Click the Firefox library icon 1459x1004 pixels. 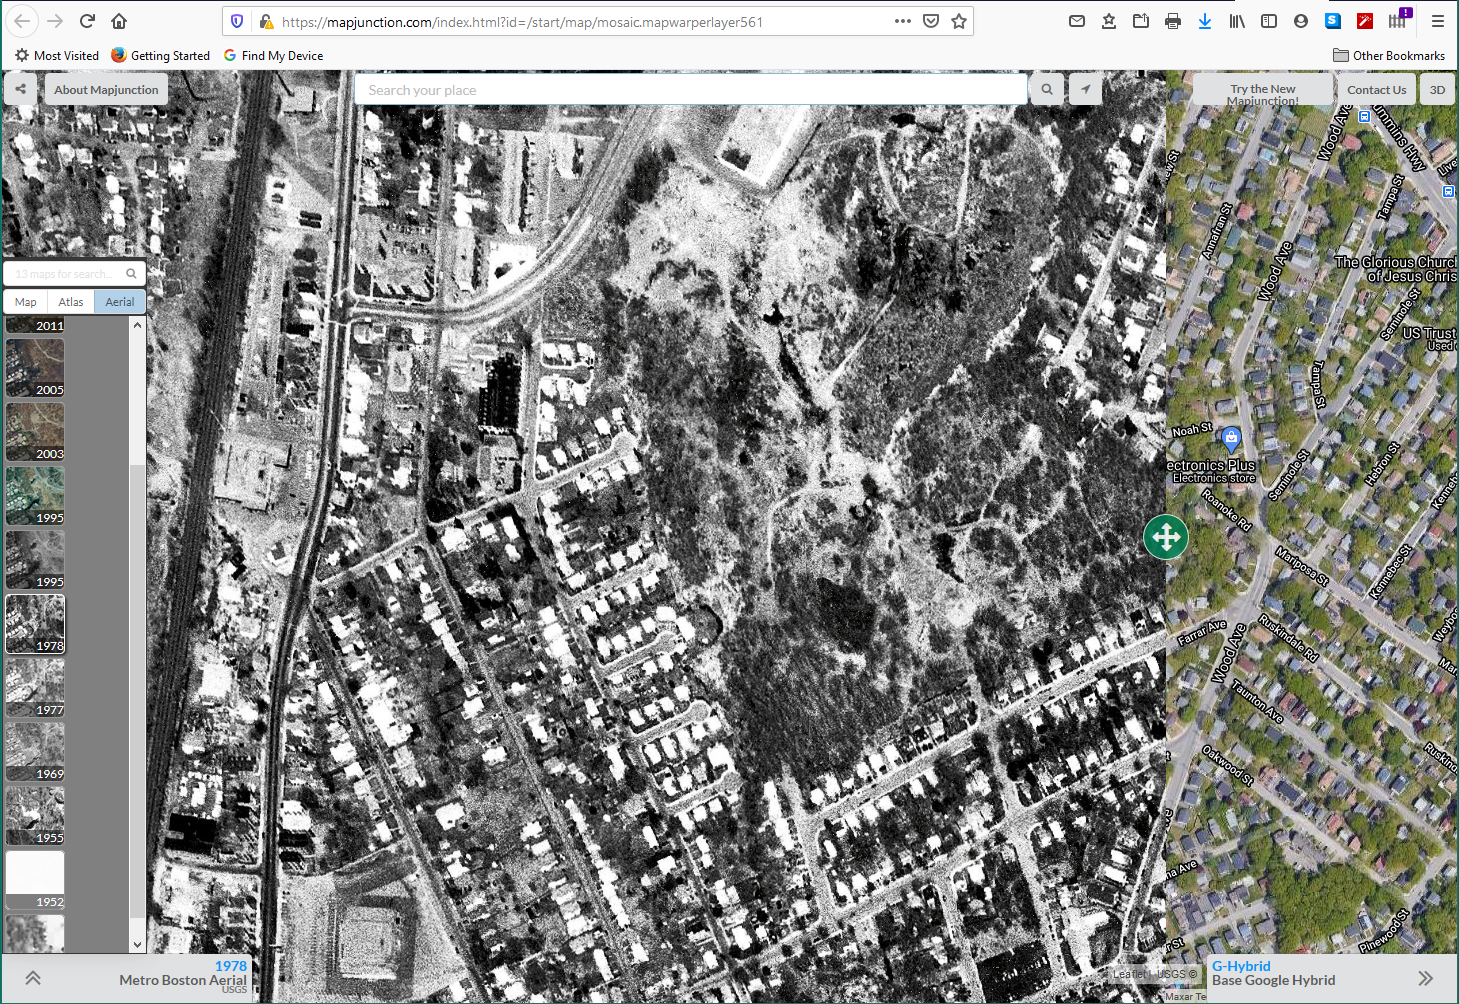(1237, 20)
